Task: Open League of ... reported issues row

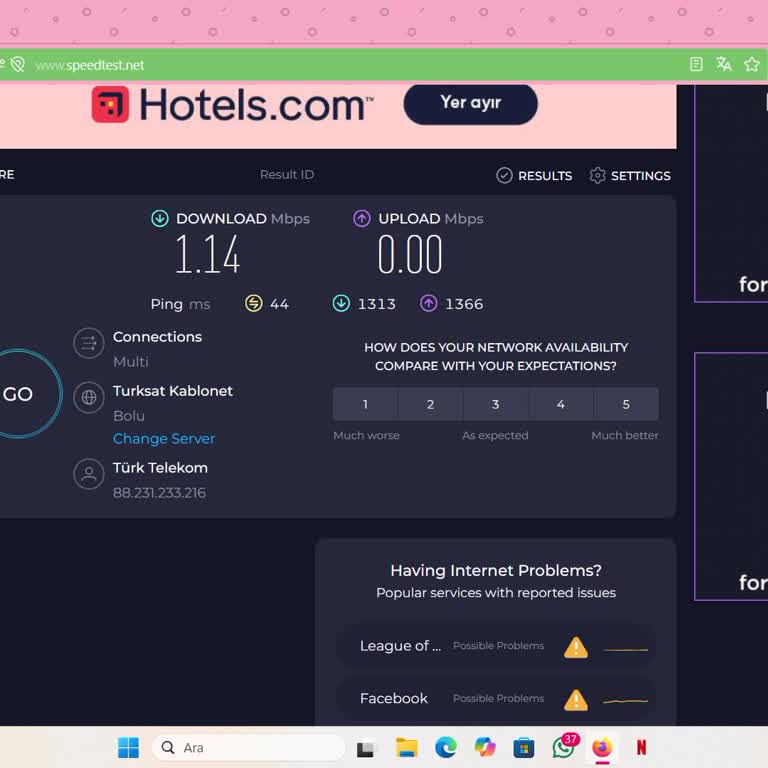Action: 496,646
